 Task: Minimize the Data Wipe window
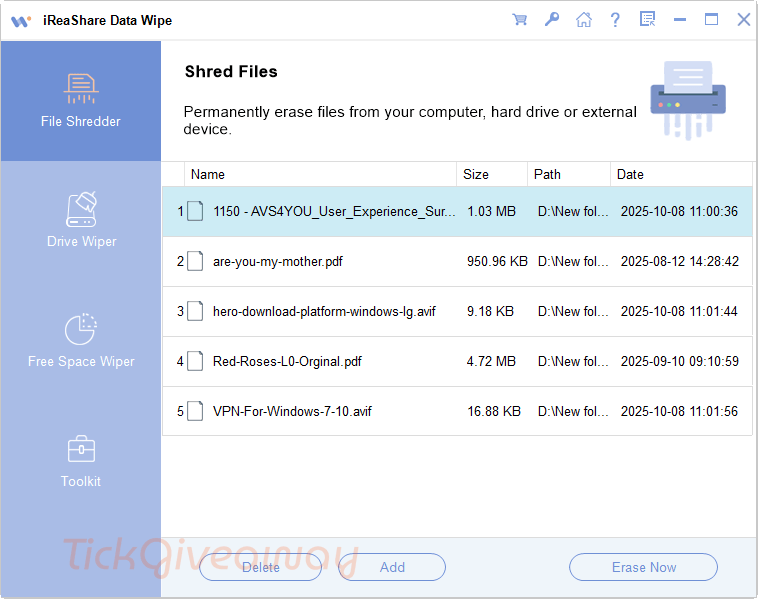[x=680, y=20]
